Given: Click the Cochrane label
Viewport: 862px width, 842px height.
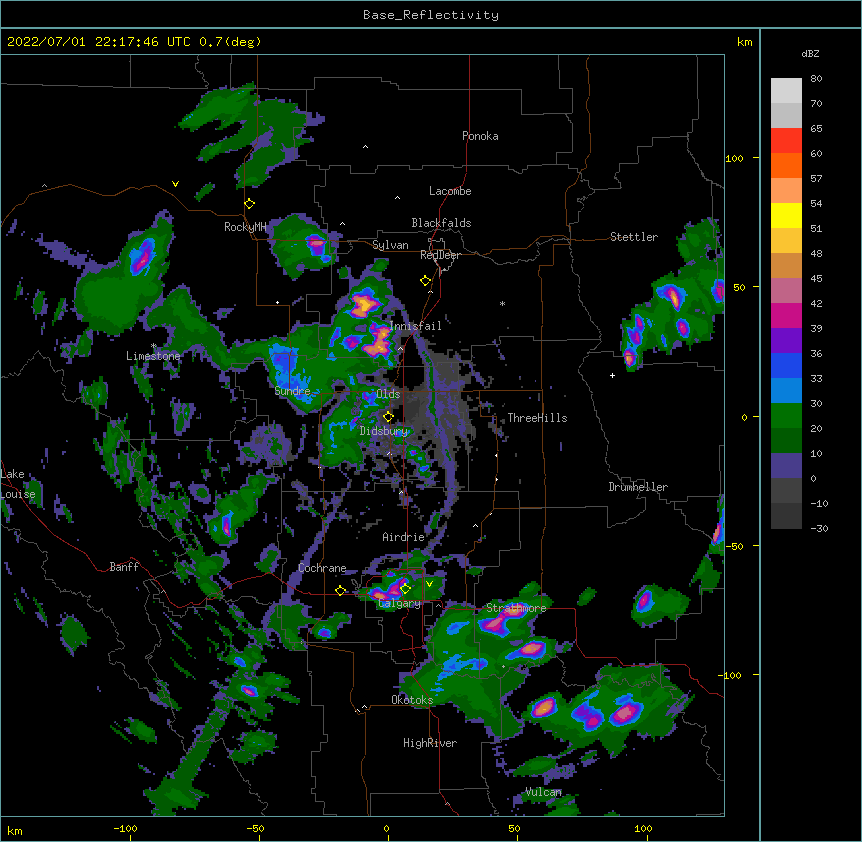Looking at the screenshot, I should 322,568.
